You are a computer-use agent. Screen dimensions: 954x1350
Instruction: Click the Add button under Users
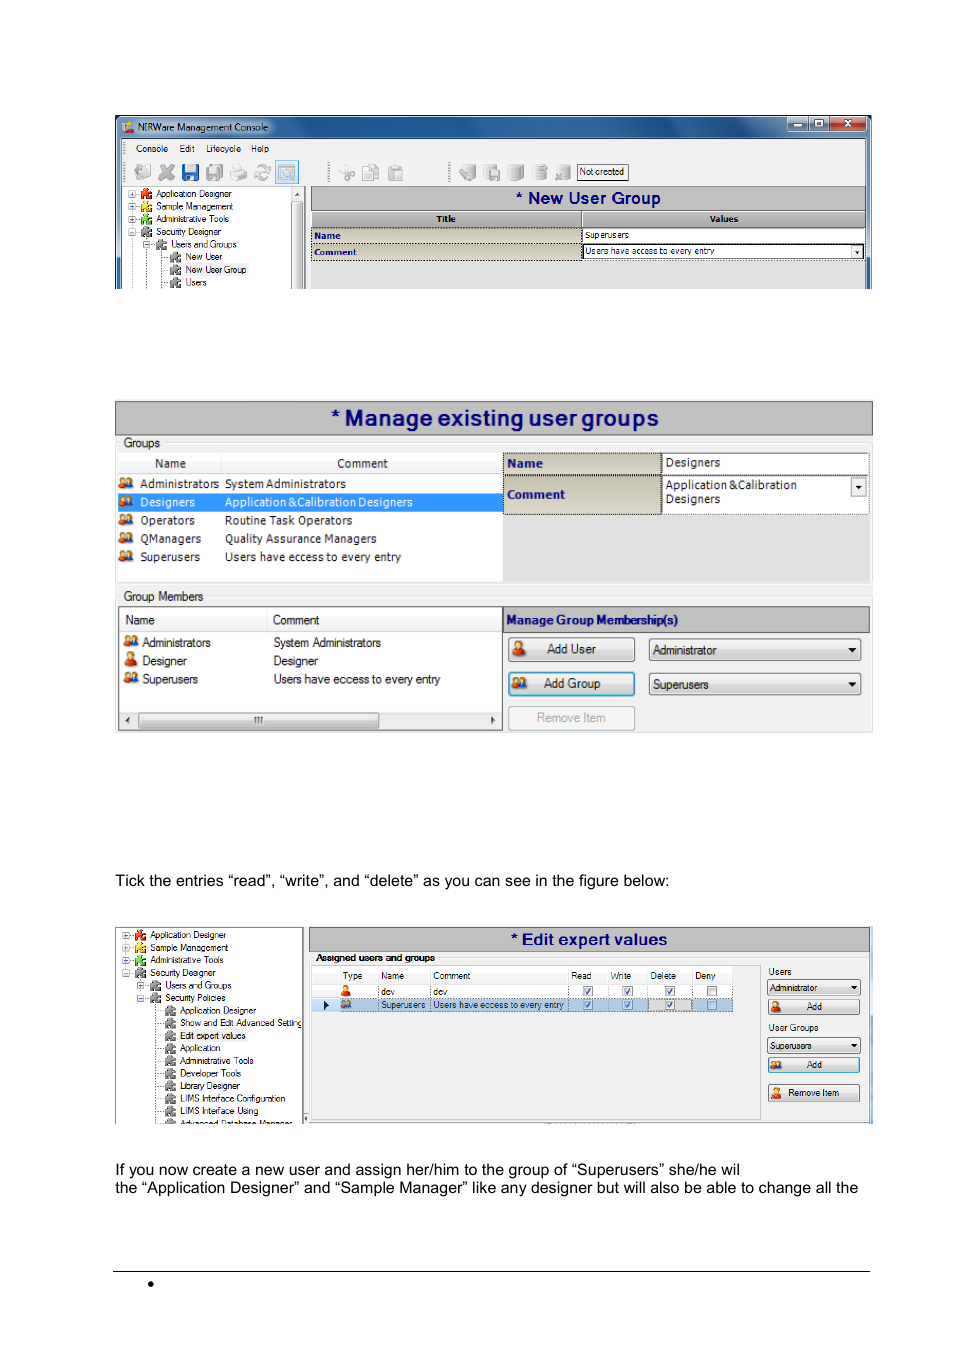click(814, 1007)
